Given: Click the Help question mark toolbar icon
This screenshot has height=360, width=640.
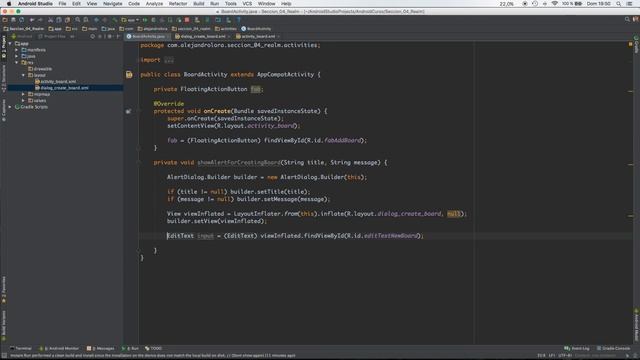Looking at the screenshot, I should click(x=239, y=20).
